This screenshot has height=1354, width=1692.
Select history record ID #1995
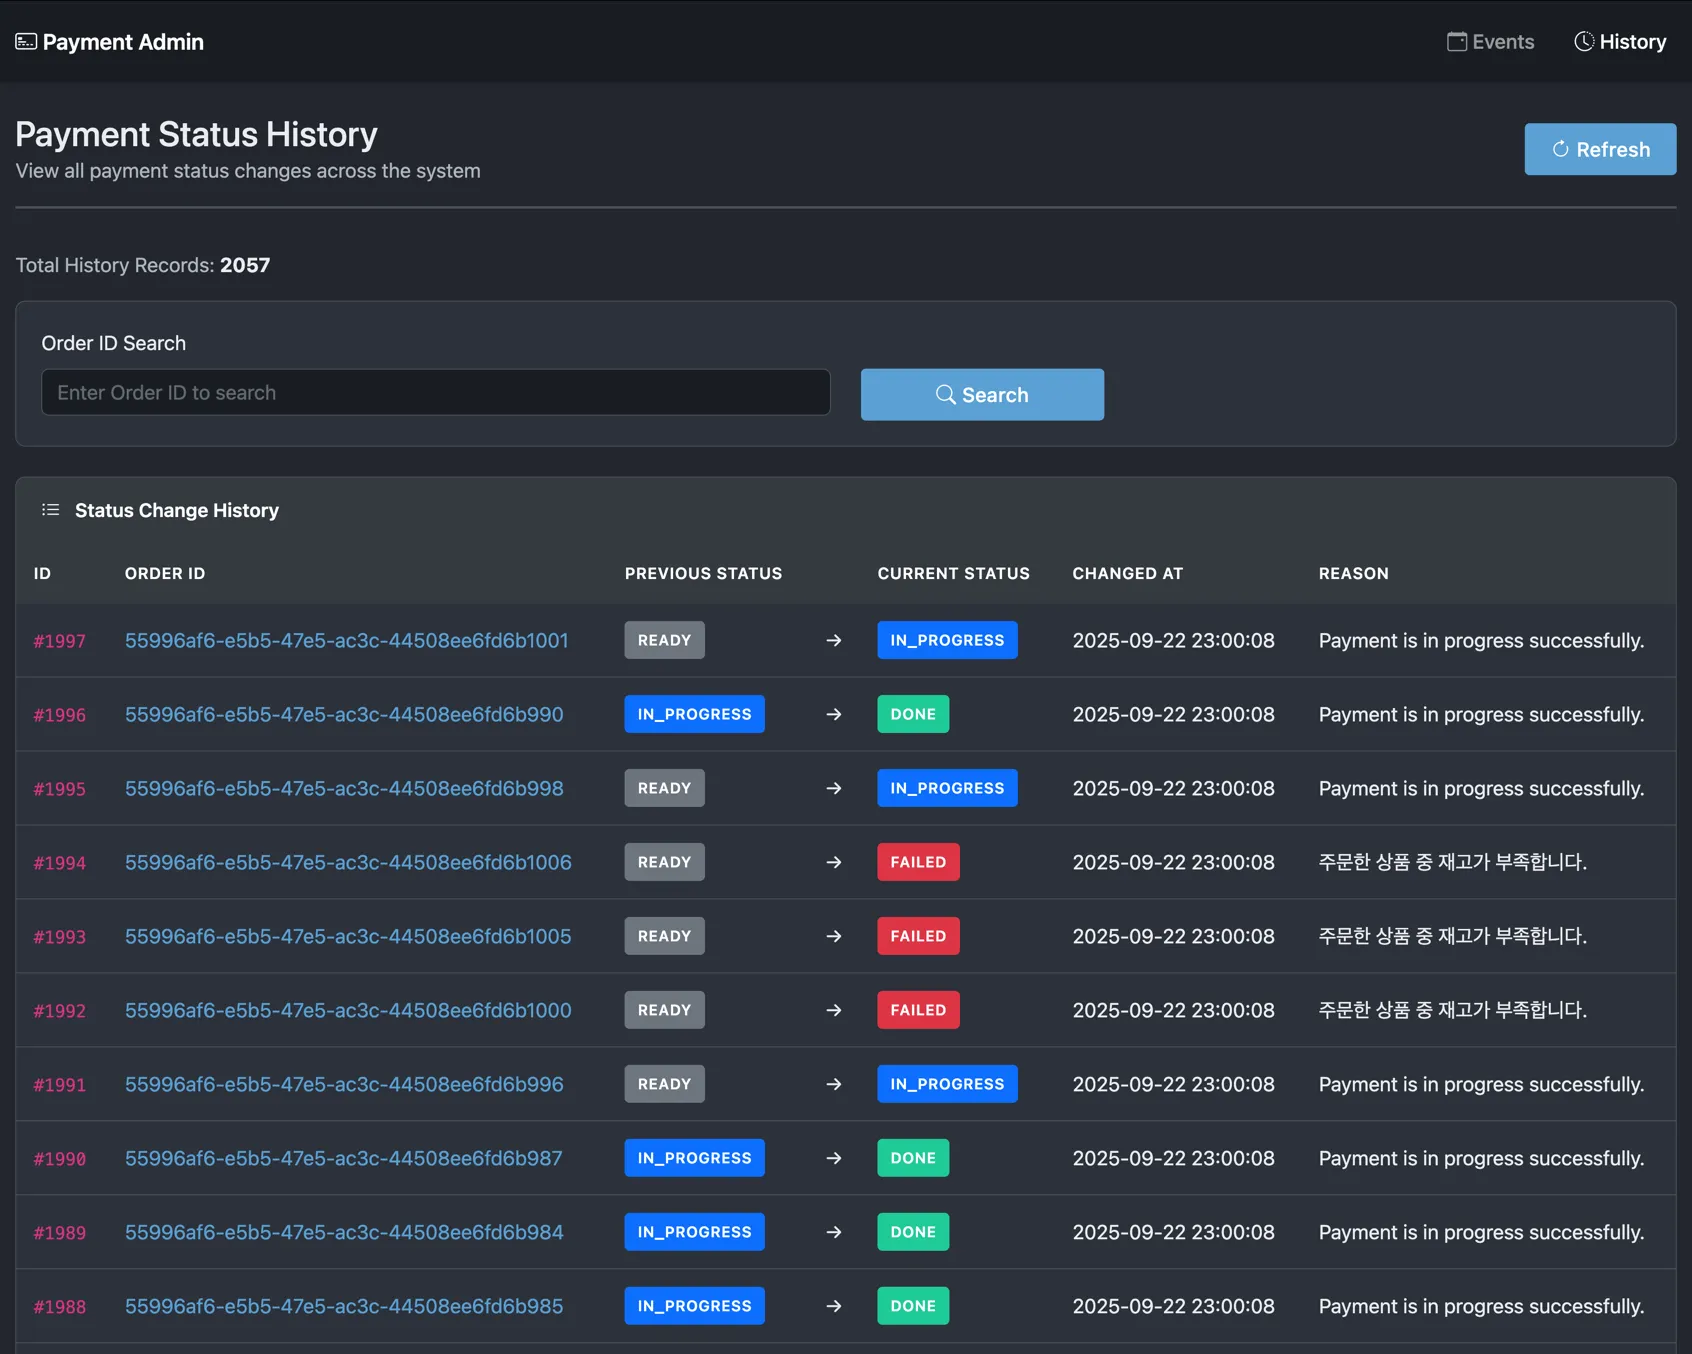(x=60, y=789)
